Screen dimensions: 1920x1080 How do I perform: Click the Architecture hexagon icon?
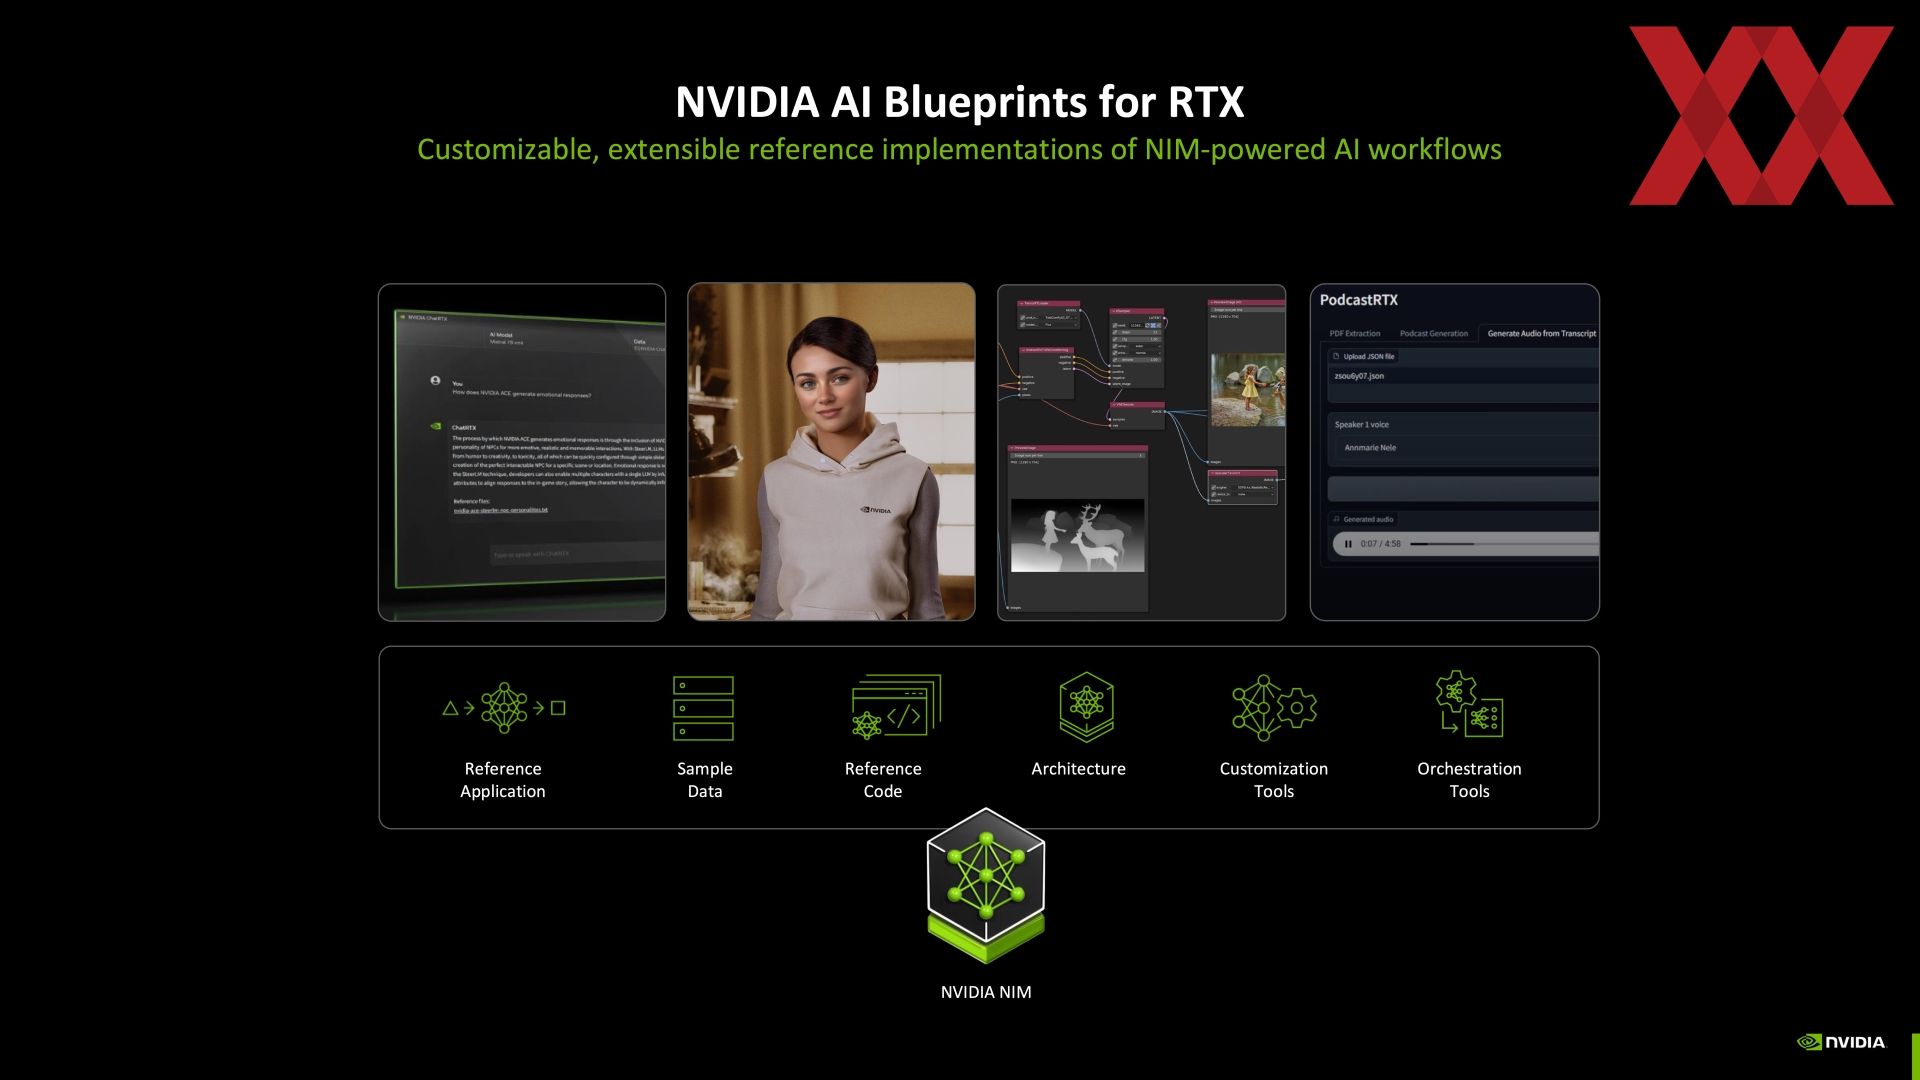tap(1086, 707)
